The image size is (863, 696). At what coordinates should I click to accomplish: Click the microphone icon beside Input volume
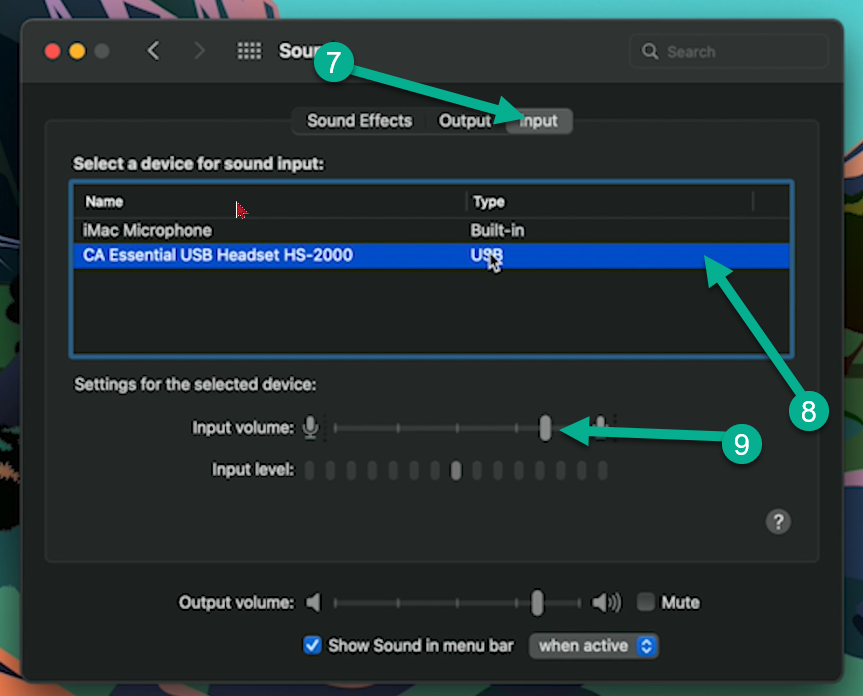[311, 427]
